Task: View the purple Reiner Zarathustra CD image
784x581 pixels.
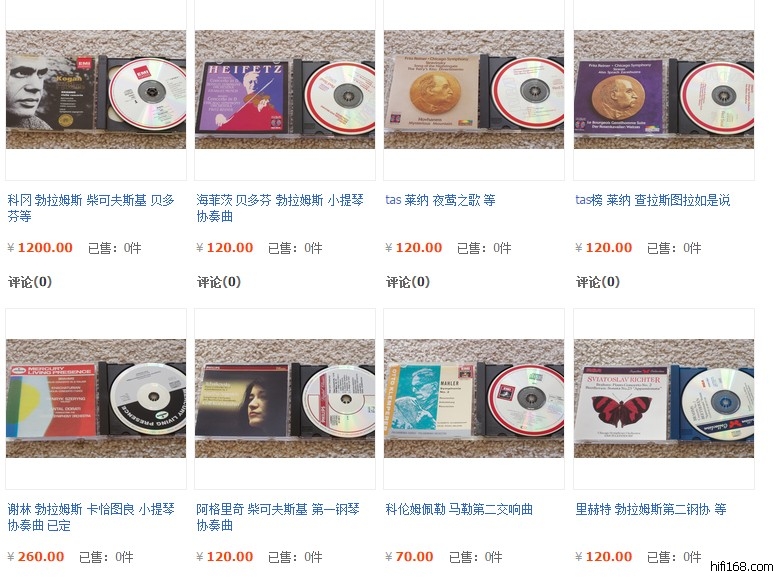Action: point(664,90)
